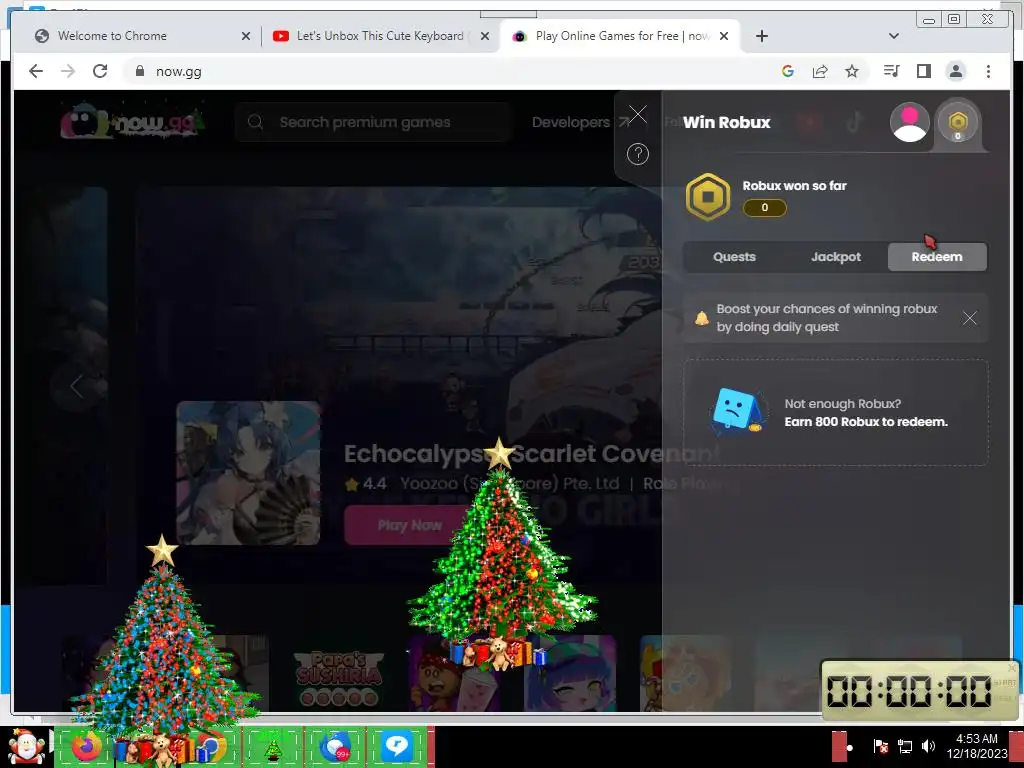This screenshot has width=1024, height=768.
Task: Open the Echocalypse game thumbnail
Action: pos(248,473)
